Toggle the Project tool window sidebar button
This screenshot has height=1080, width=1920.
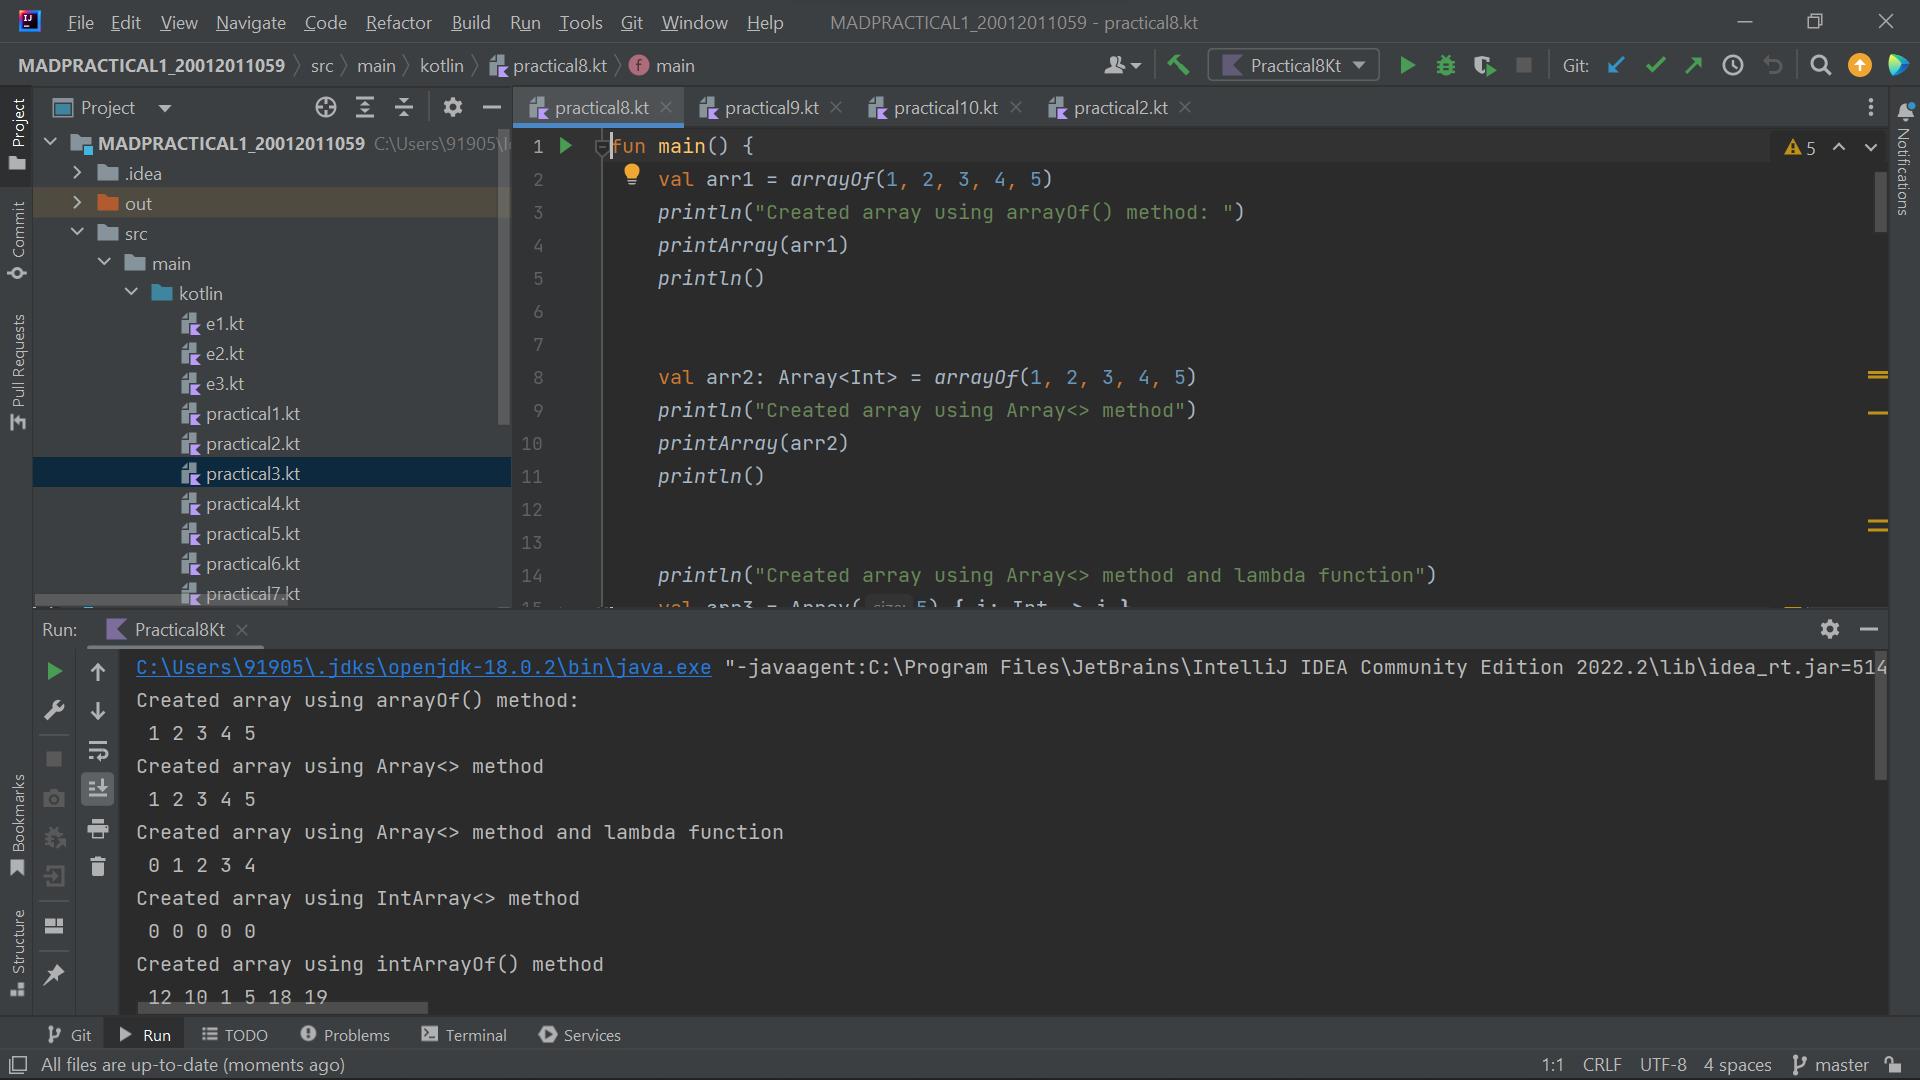(17, 134)
